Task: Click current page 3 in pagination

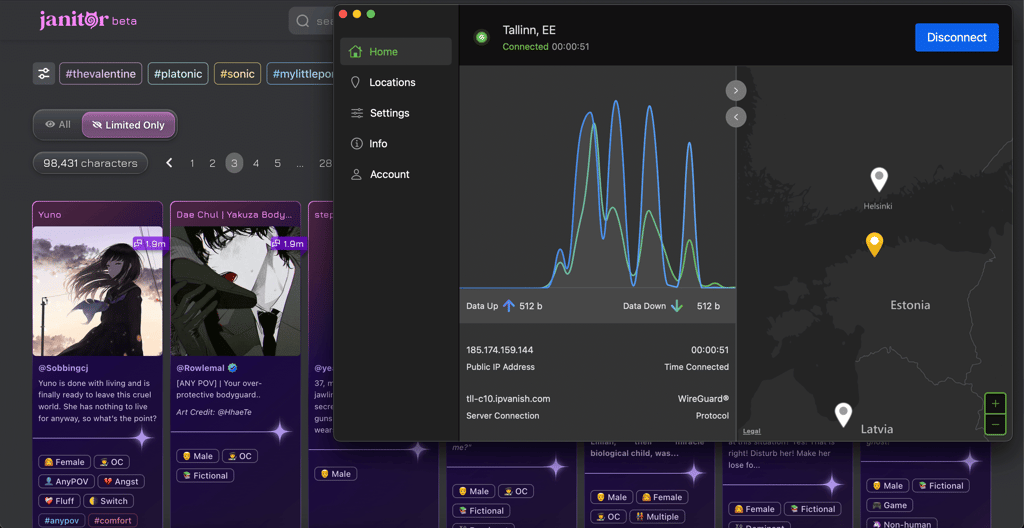Action: click(234, 163)
